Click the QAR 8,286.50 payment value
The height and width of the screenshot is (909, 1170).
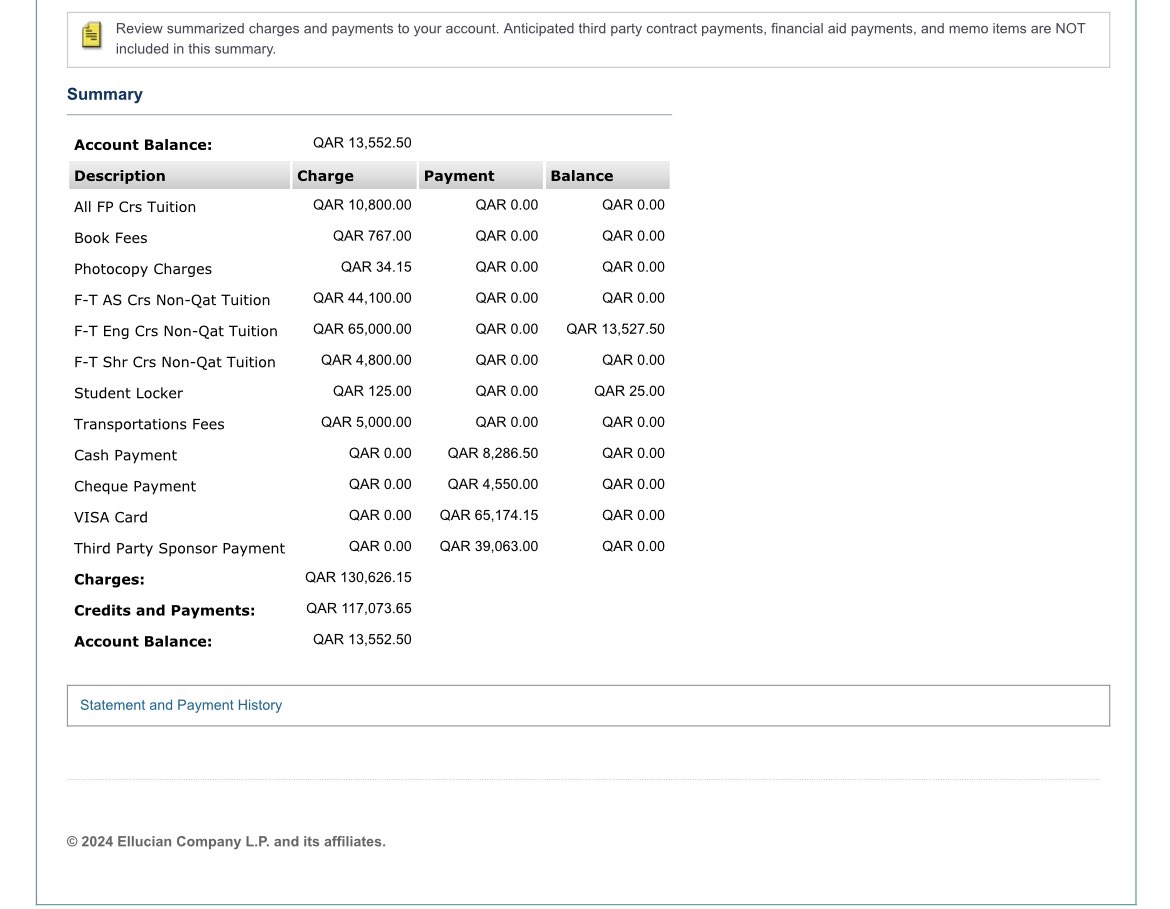pos(492,453)
